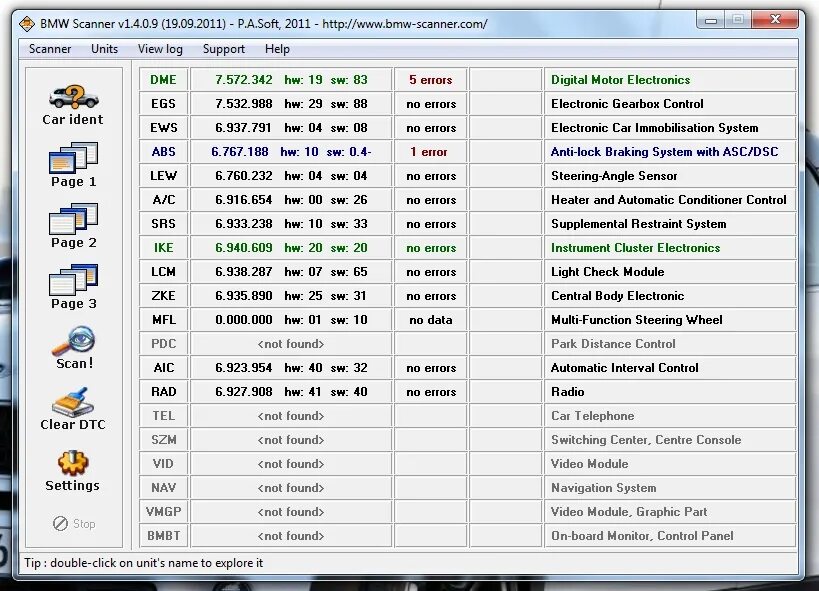Select the LCM unit name

(x=163, y=272)
